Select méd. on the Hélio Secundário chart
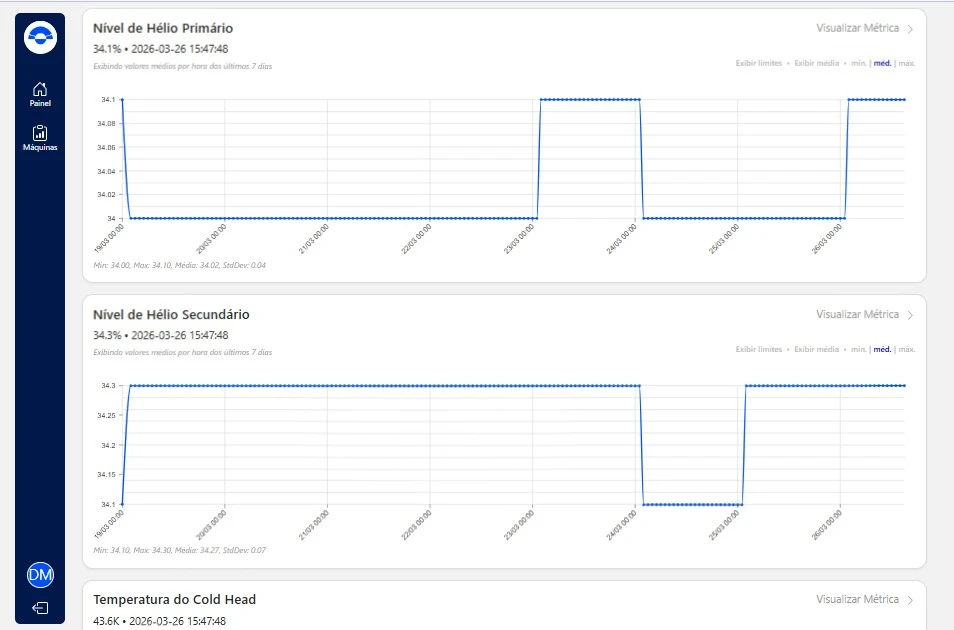Image resolution: width=954 pixels, height=630 pixels. click(882, 349)
